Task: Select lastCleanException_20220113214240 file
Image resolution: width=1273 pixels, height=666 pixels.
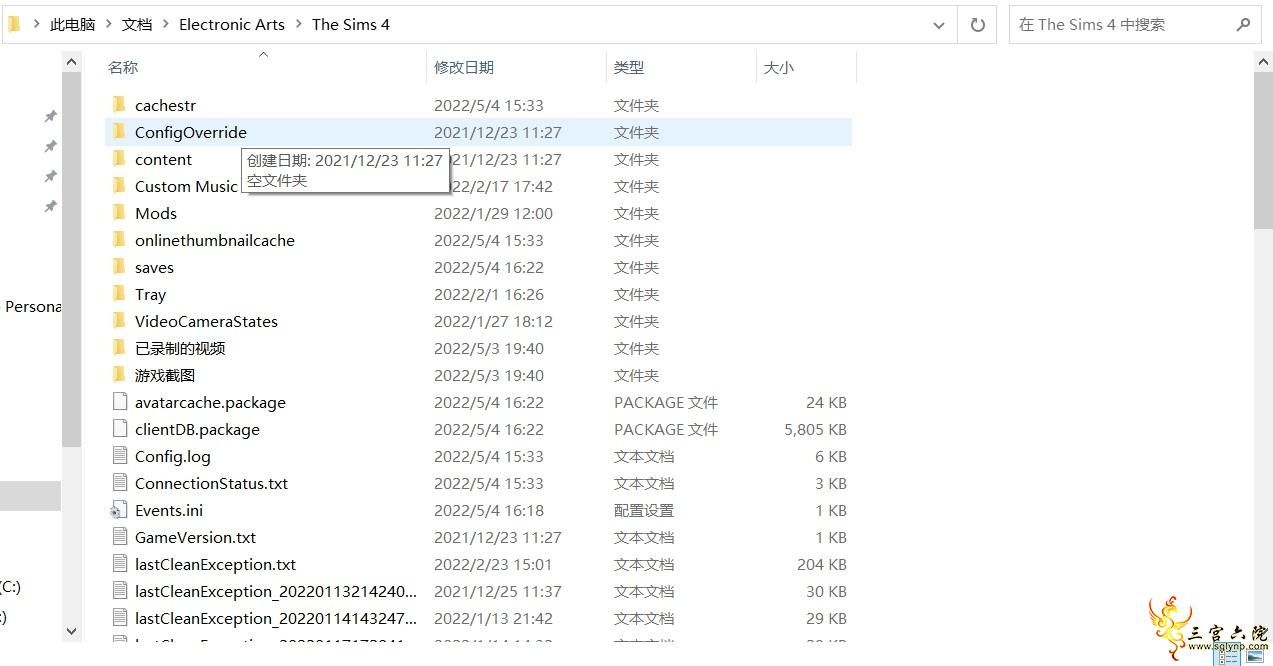Action: [x=276, y=591]
